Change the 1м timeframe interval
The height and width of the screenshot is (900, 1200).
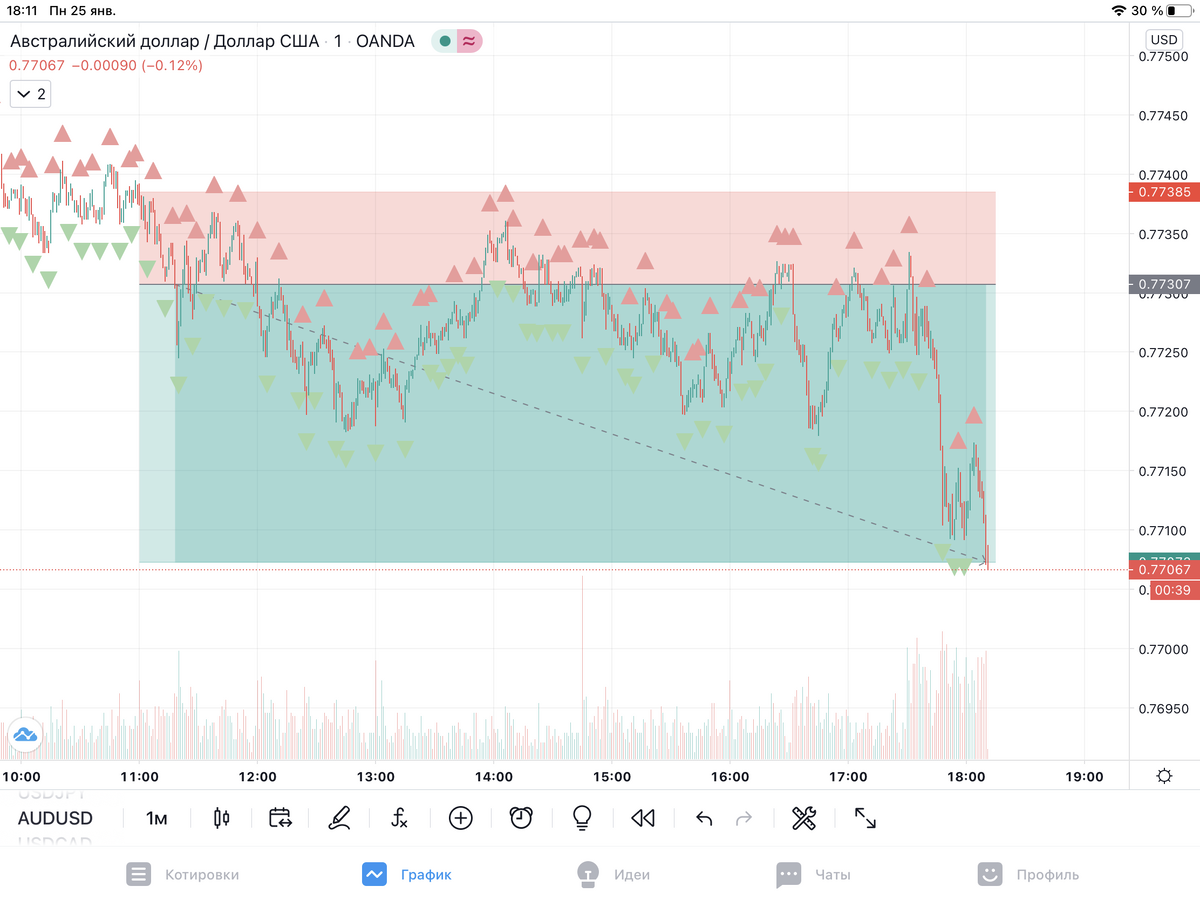point(156,818)
